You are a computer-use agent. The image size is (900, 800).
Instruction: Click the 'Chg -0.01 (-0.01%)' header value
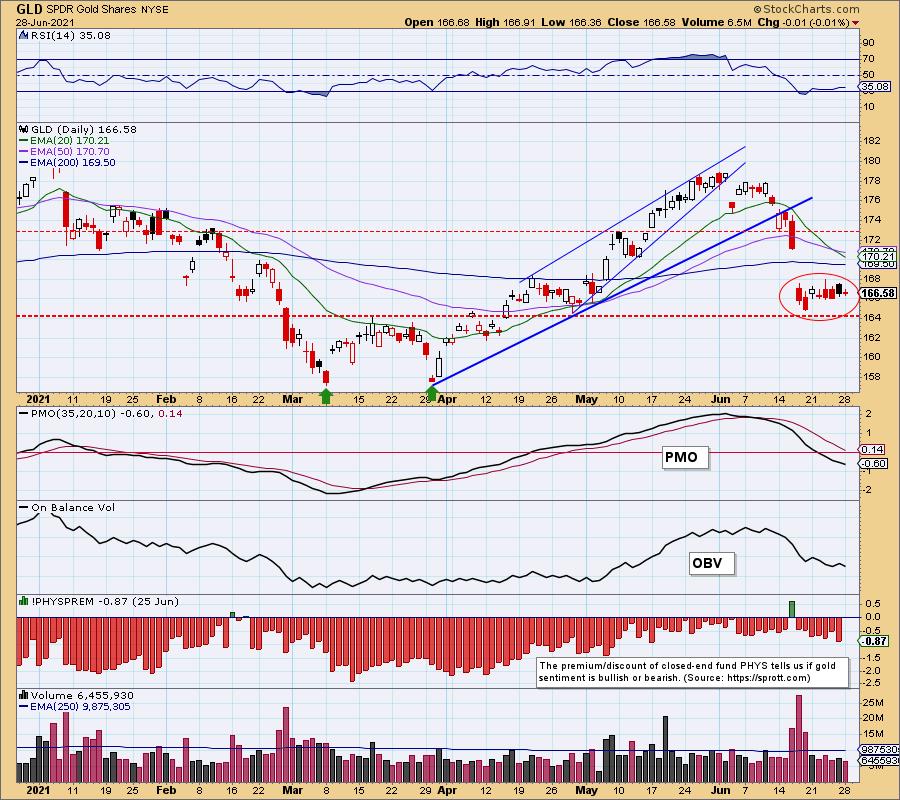[x=803, y=23]
